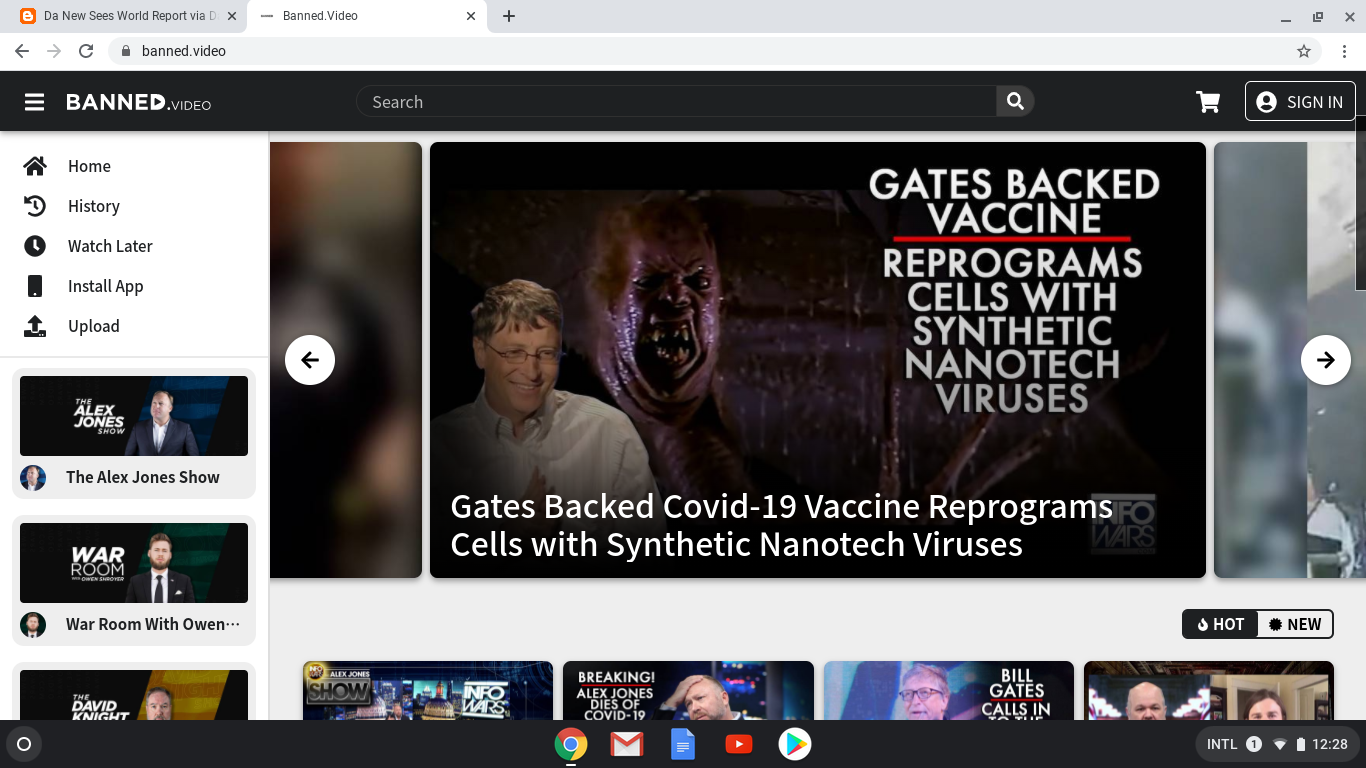Open the Bill Gates Calls In video
The image size is (1366, 768).
[949, 691]
